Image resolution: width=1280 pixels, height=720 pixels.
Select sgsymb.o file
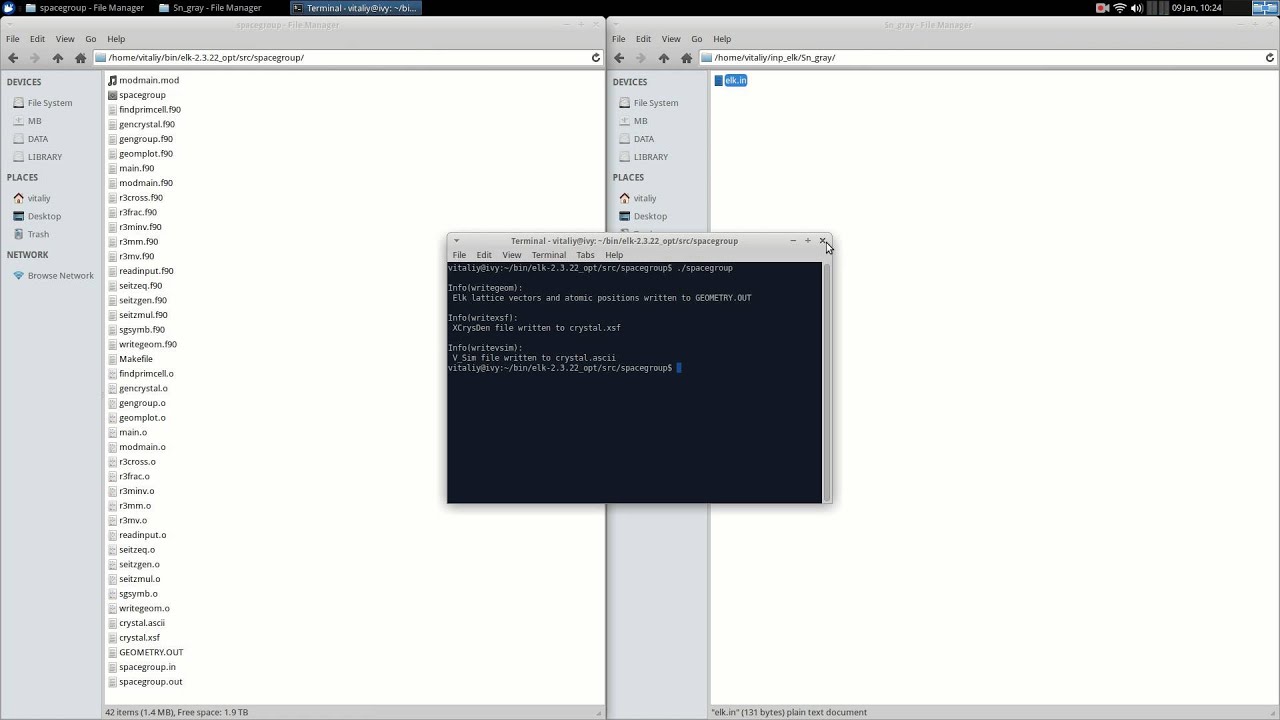(x=133, y=594)
